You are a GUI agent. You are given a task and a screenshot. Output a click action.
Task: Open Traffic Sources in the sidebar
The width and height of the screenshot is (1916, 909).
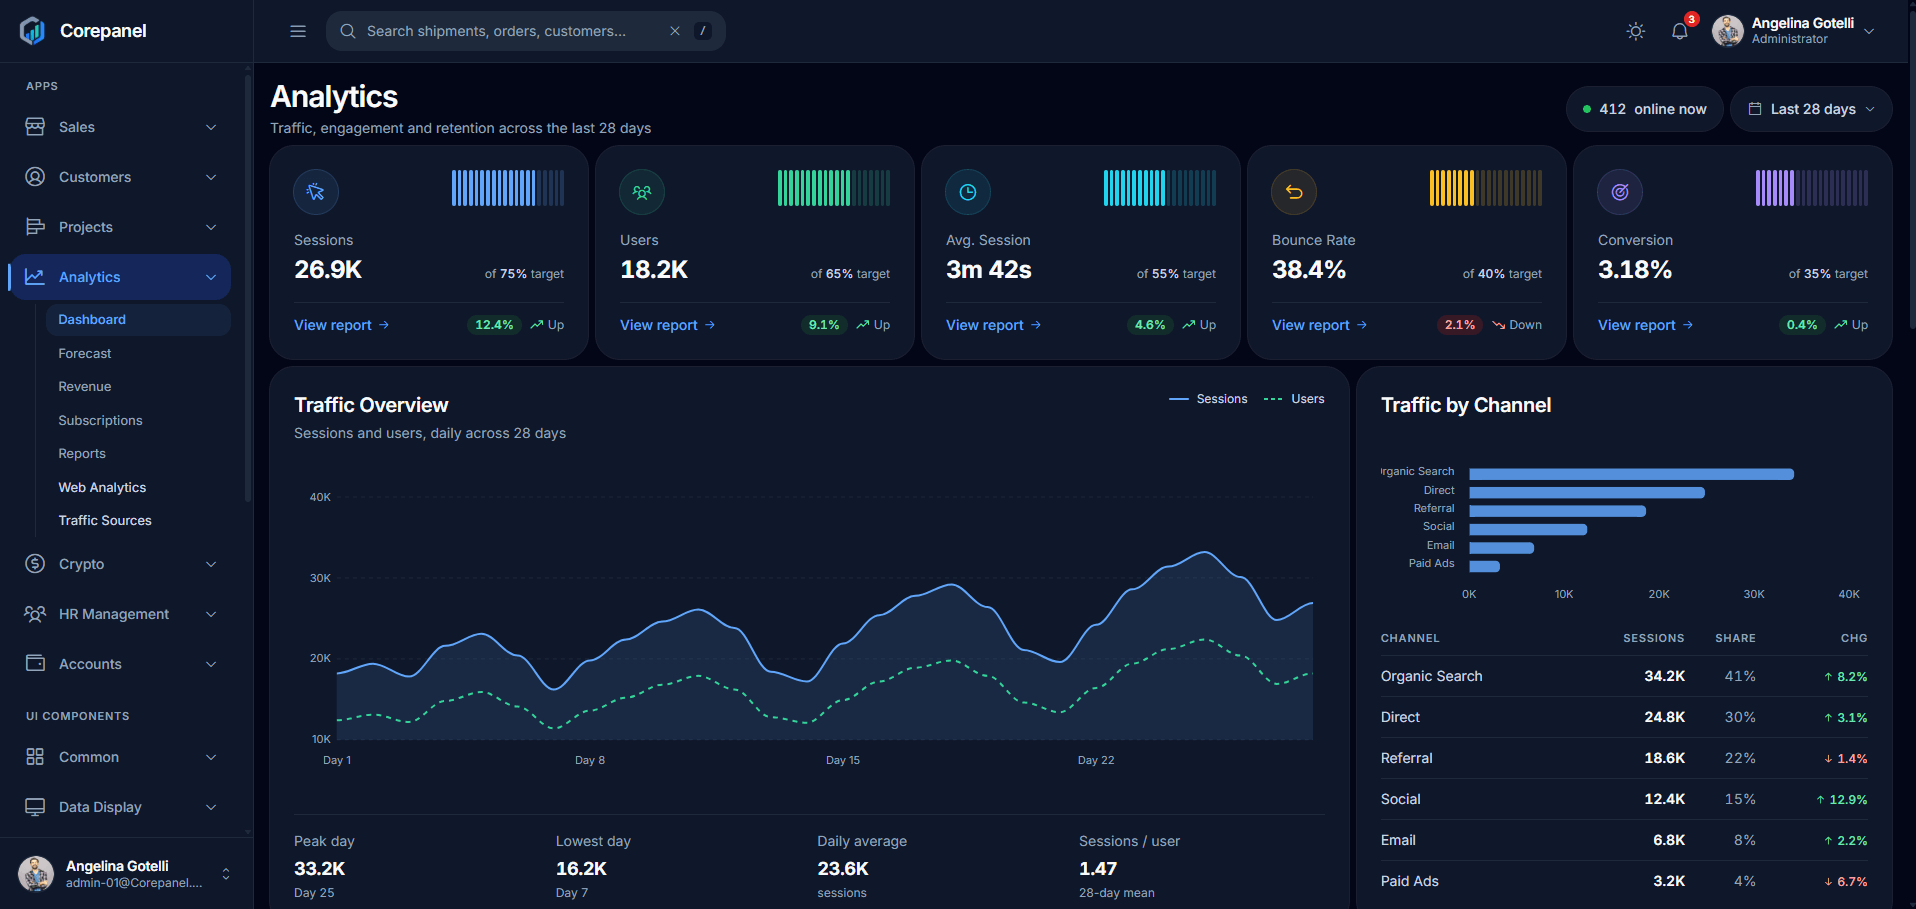pyautogui.click(x=105, y=520)
